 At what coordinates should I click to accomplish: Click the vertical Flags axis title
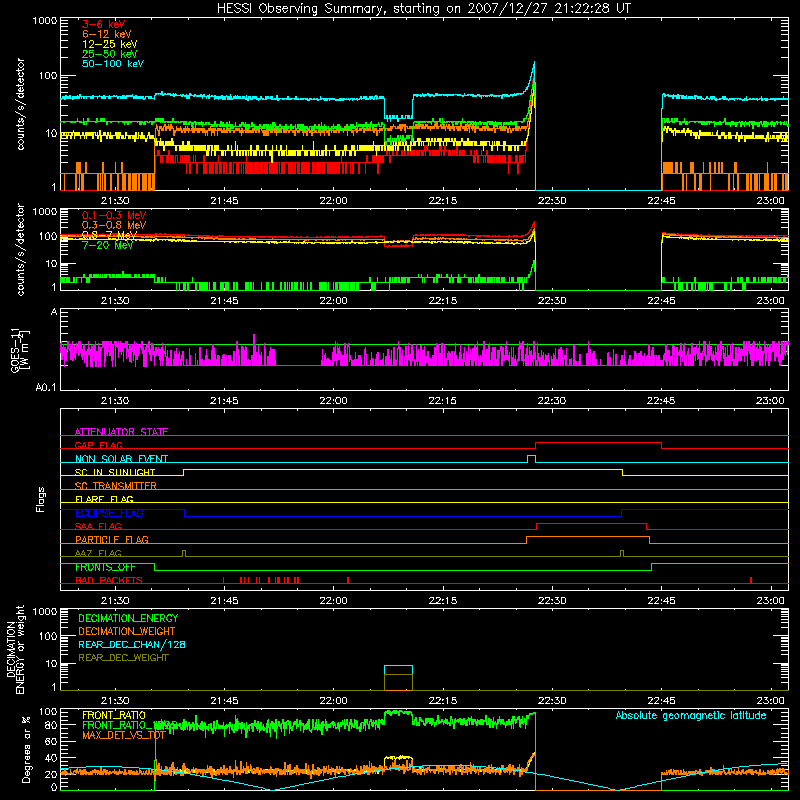41,499
